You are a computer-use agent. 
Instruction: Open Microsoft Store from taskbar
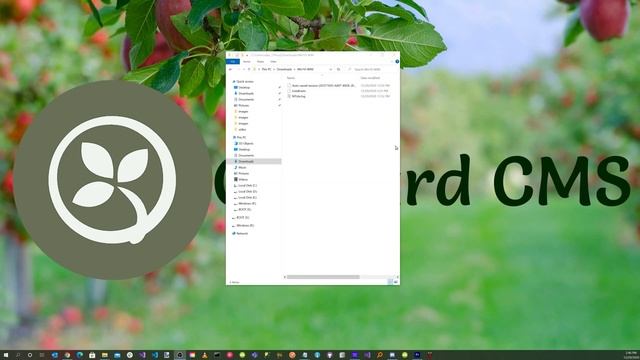click(x=92, y=355)
